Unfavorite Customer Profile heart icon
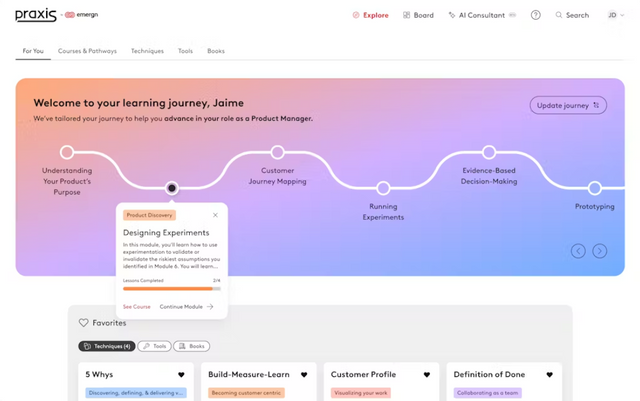 coord(427,375)
